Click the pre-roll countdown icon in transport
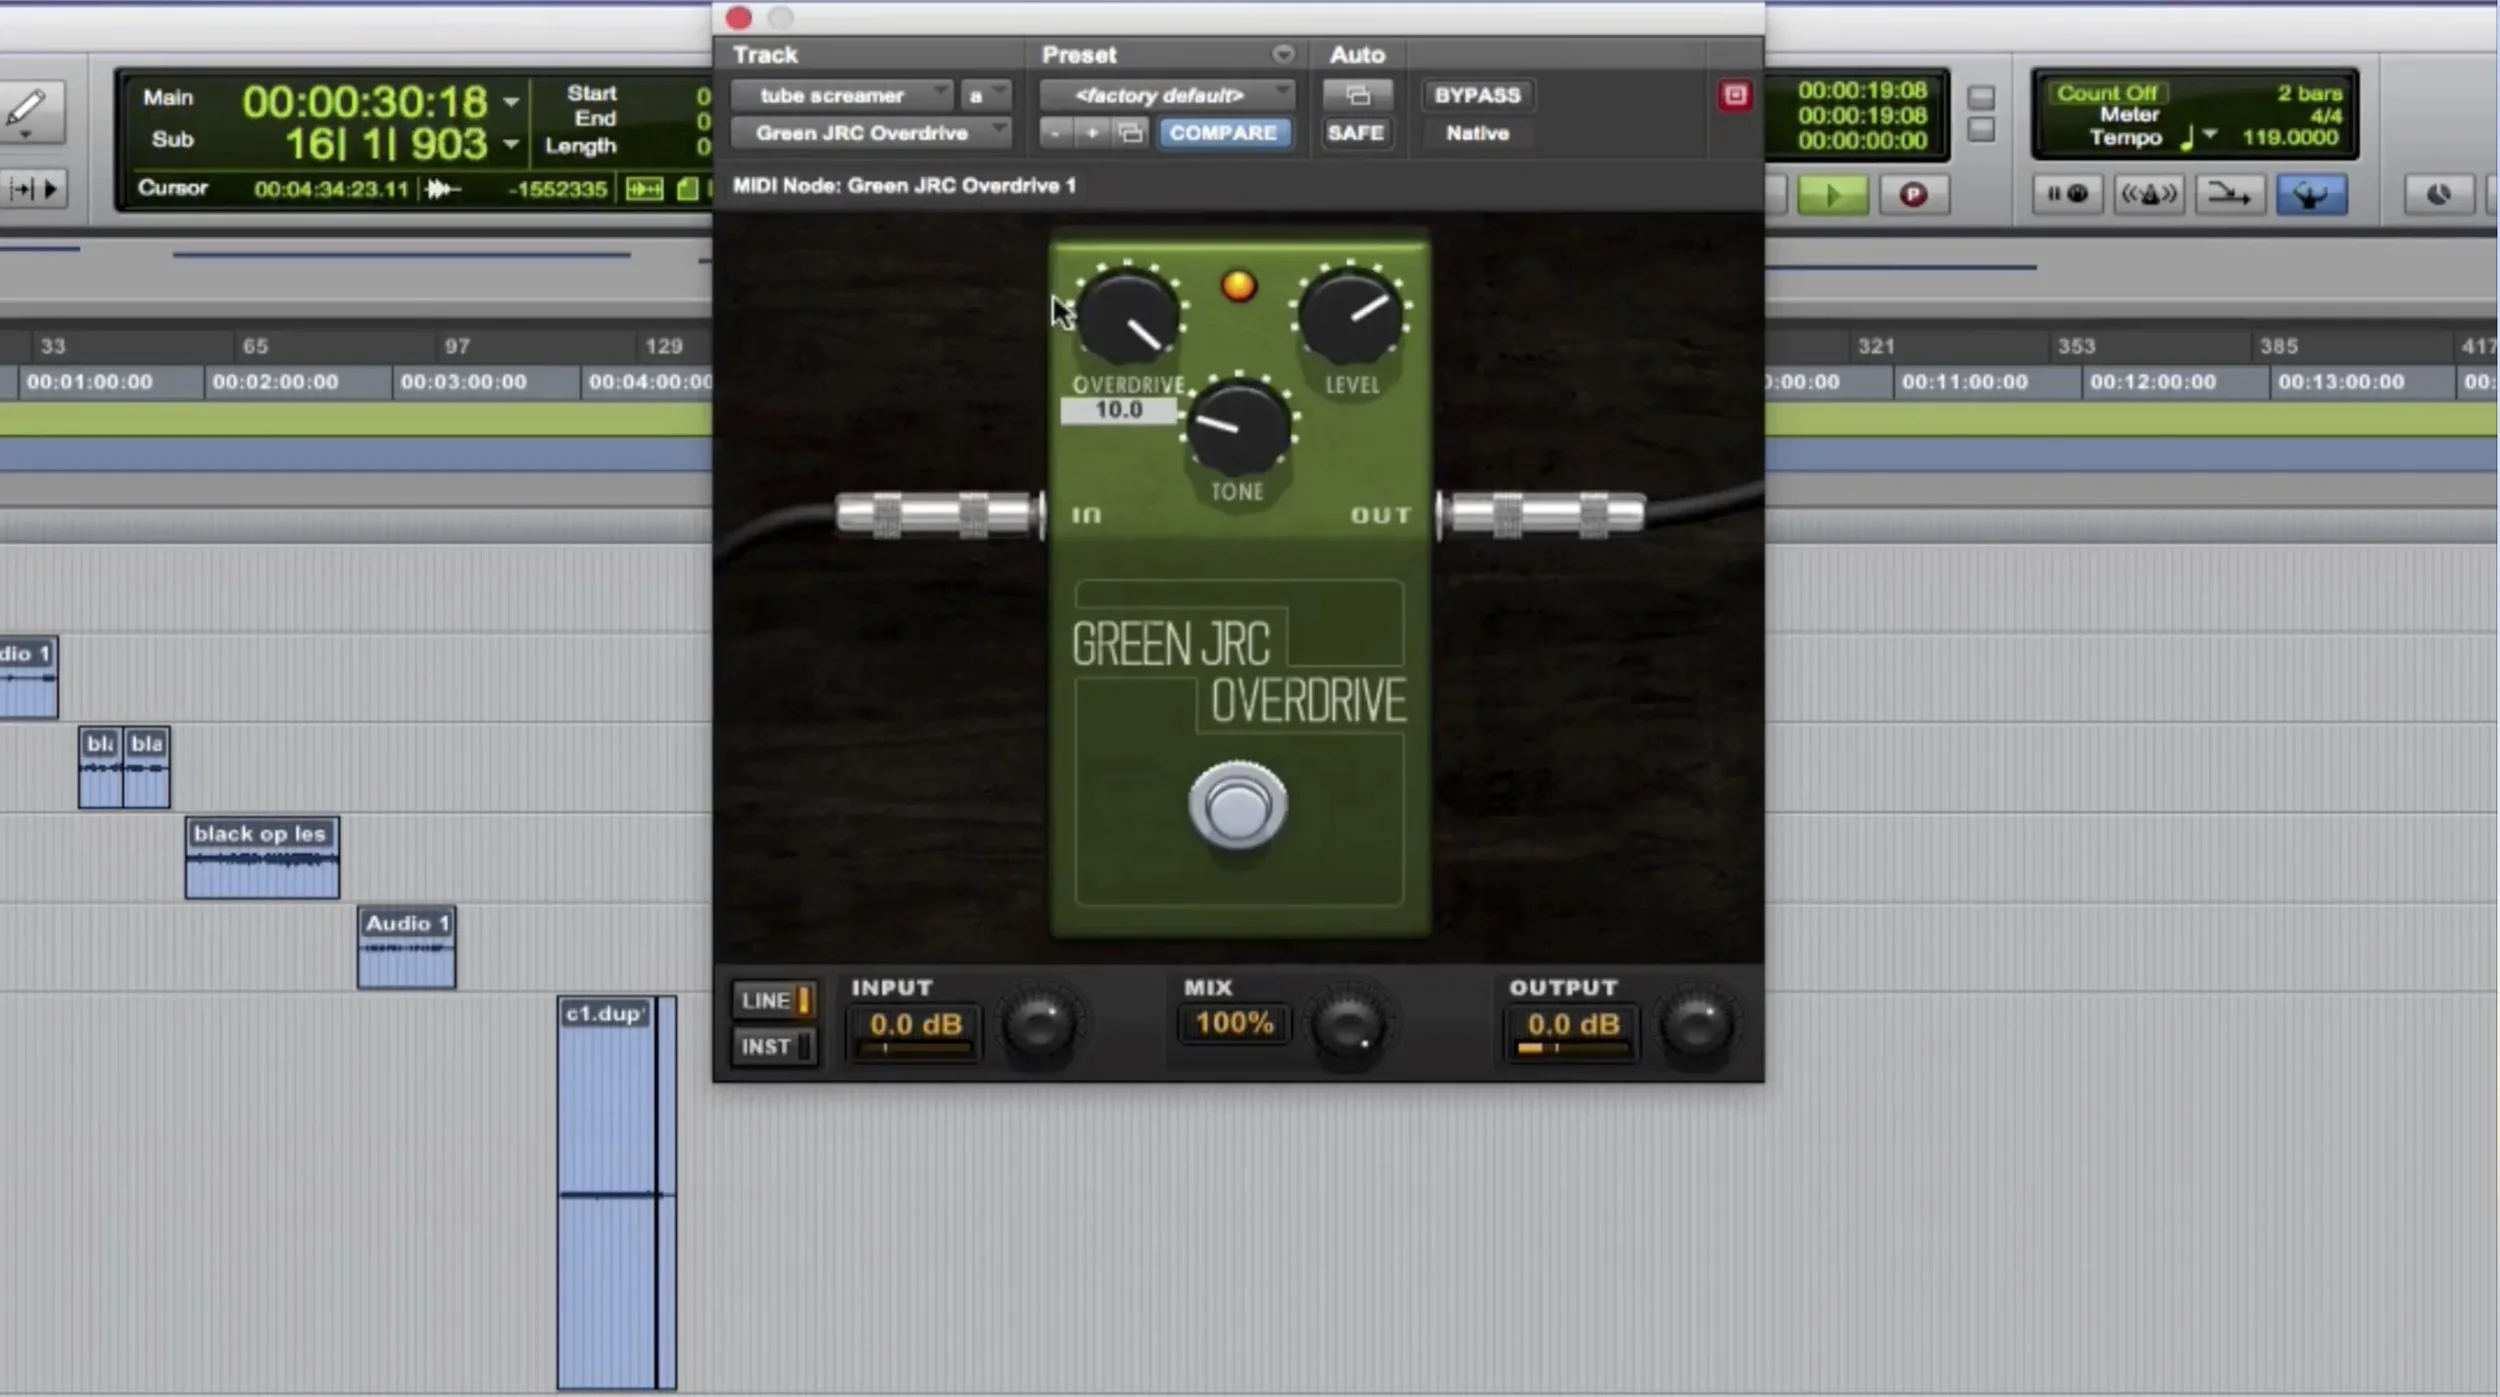Viewport: 2500px width, 1397px height. pos(2068,193)
